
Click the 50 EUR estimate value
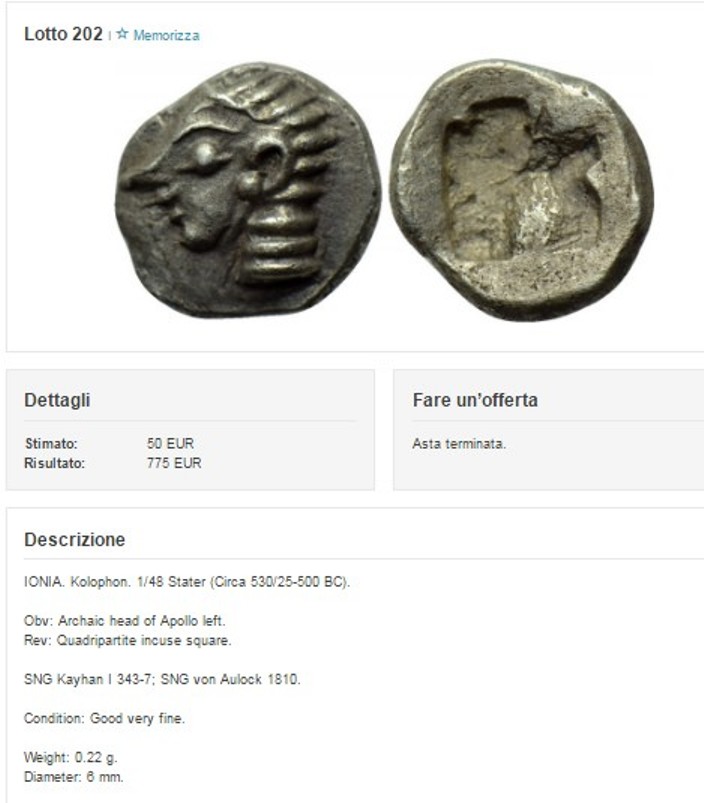170,443
